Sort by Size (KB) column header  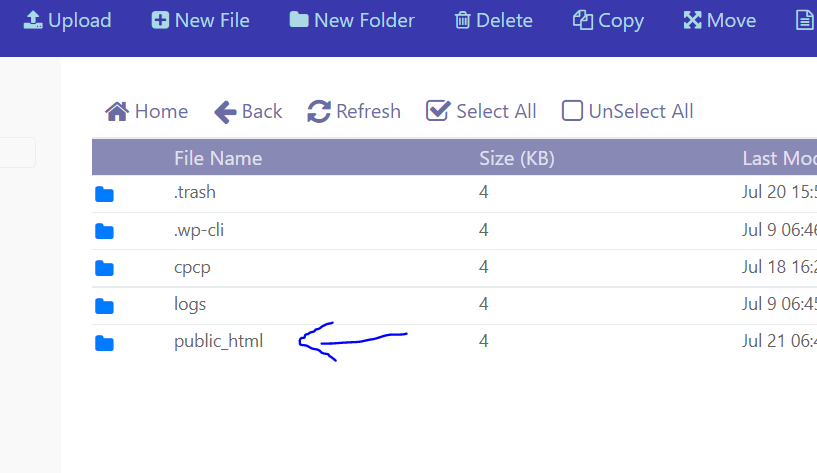517,158
